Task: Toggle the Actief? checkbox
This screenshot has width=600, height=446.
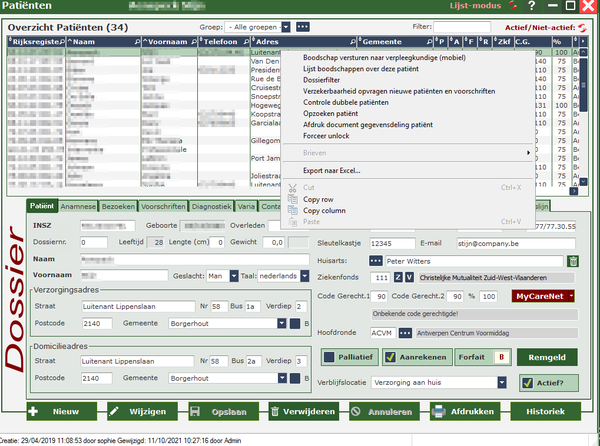Action: 526,381
